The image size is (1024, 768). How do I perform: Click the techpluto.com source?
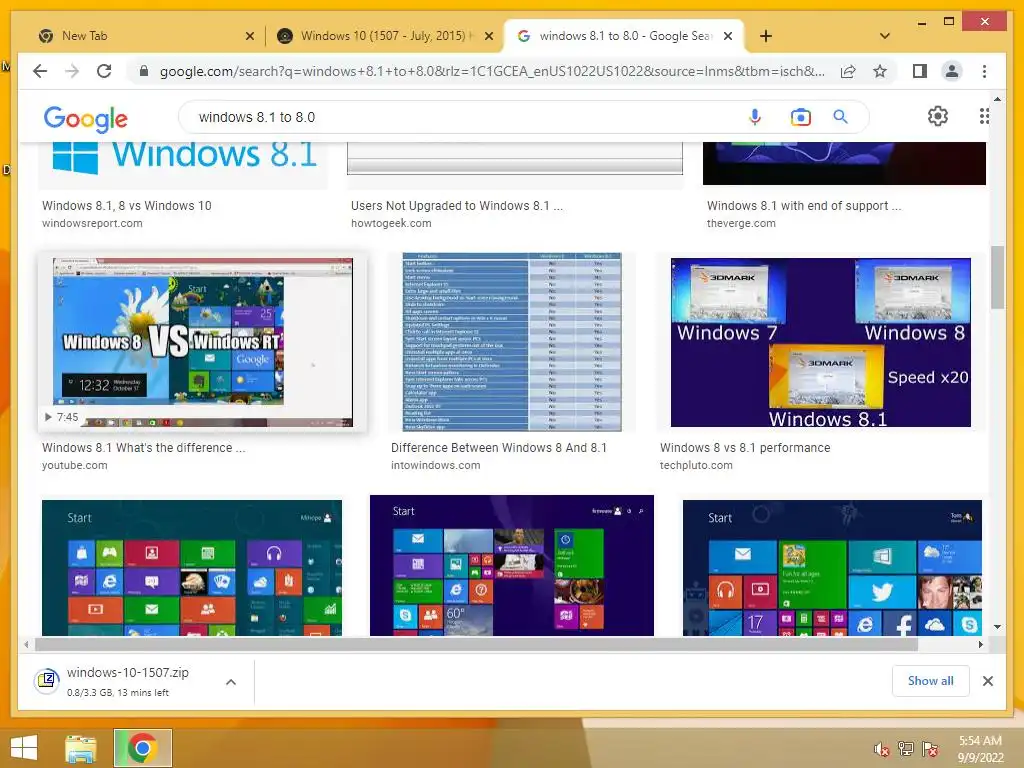pyautogui.click(x=696, y=466)
